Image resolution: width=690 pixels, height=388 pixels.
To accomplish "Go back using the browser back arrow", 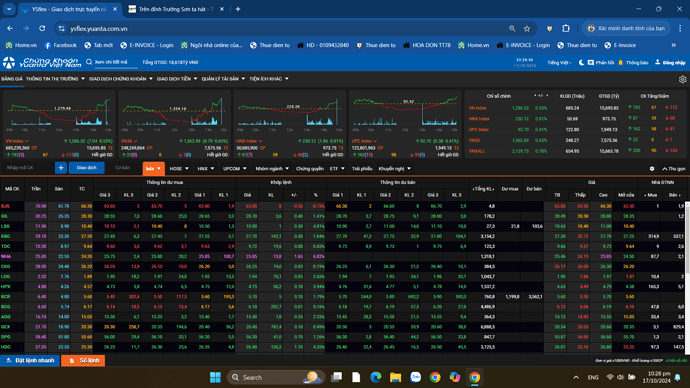I will 10,28.
